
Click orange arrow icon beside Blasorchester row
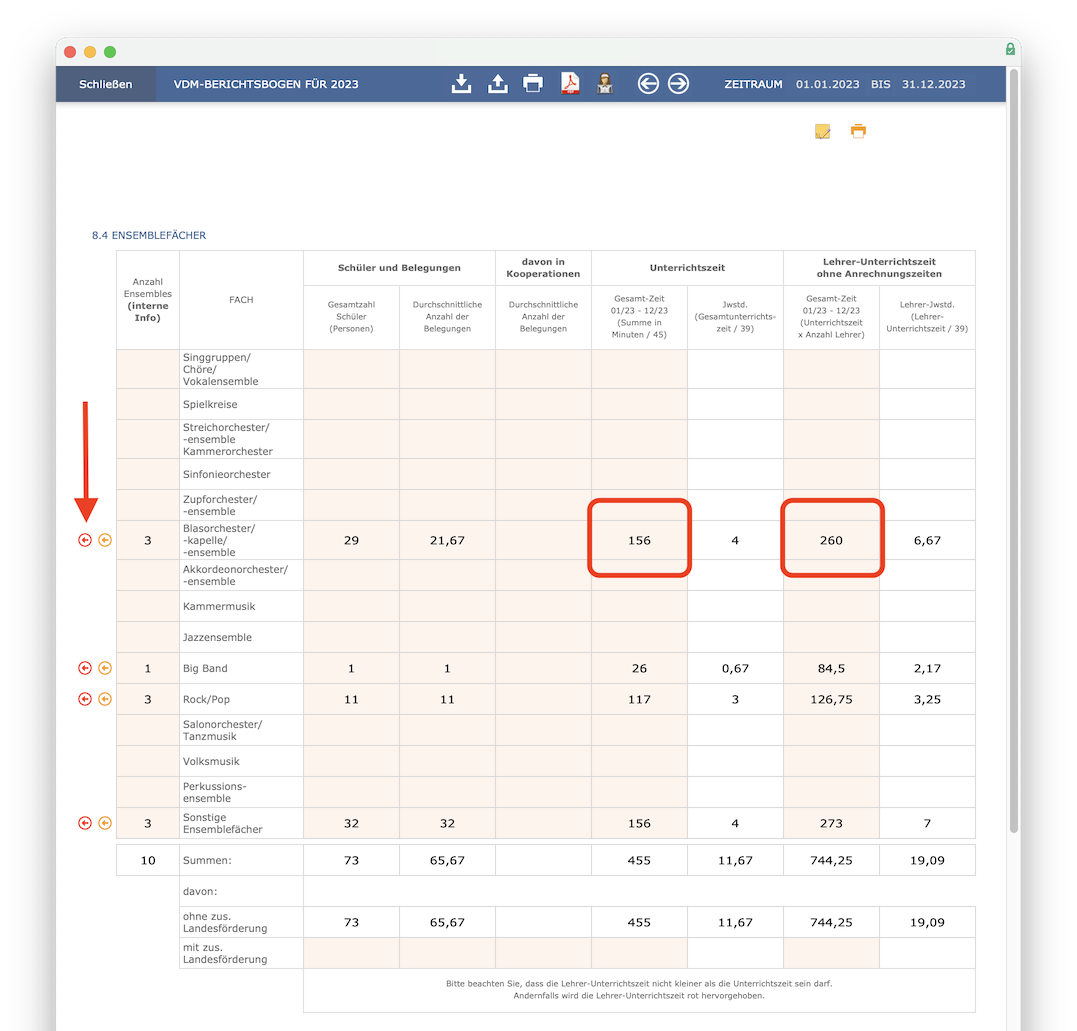(105, 540)
